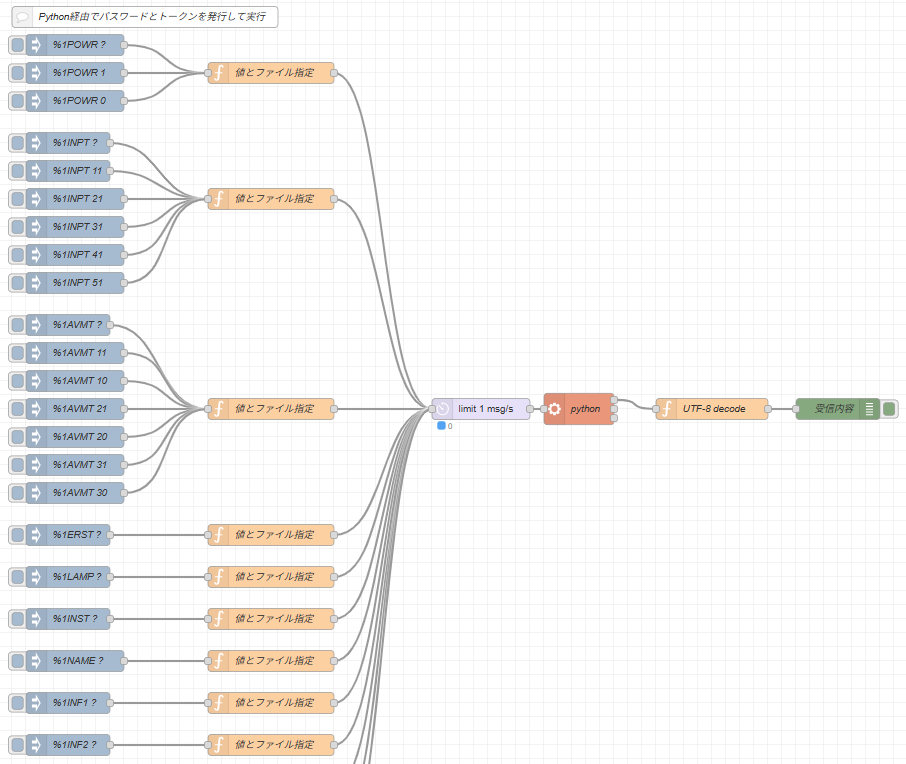Select the %1INPT 21 inject arrow icon
The width and height of the screenshot is (906, 764).
36,199
